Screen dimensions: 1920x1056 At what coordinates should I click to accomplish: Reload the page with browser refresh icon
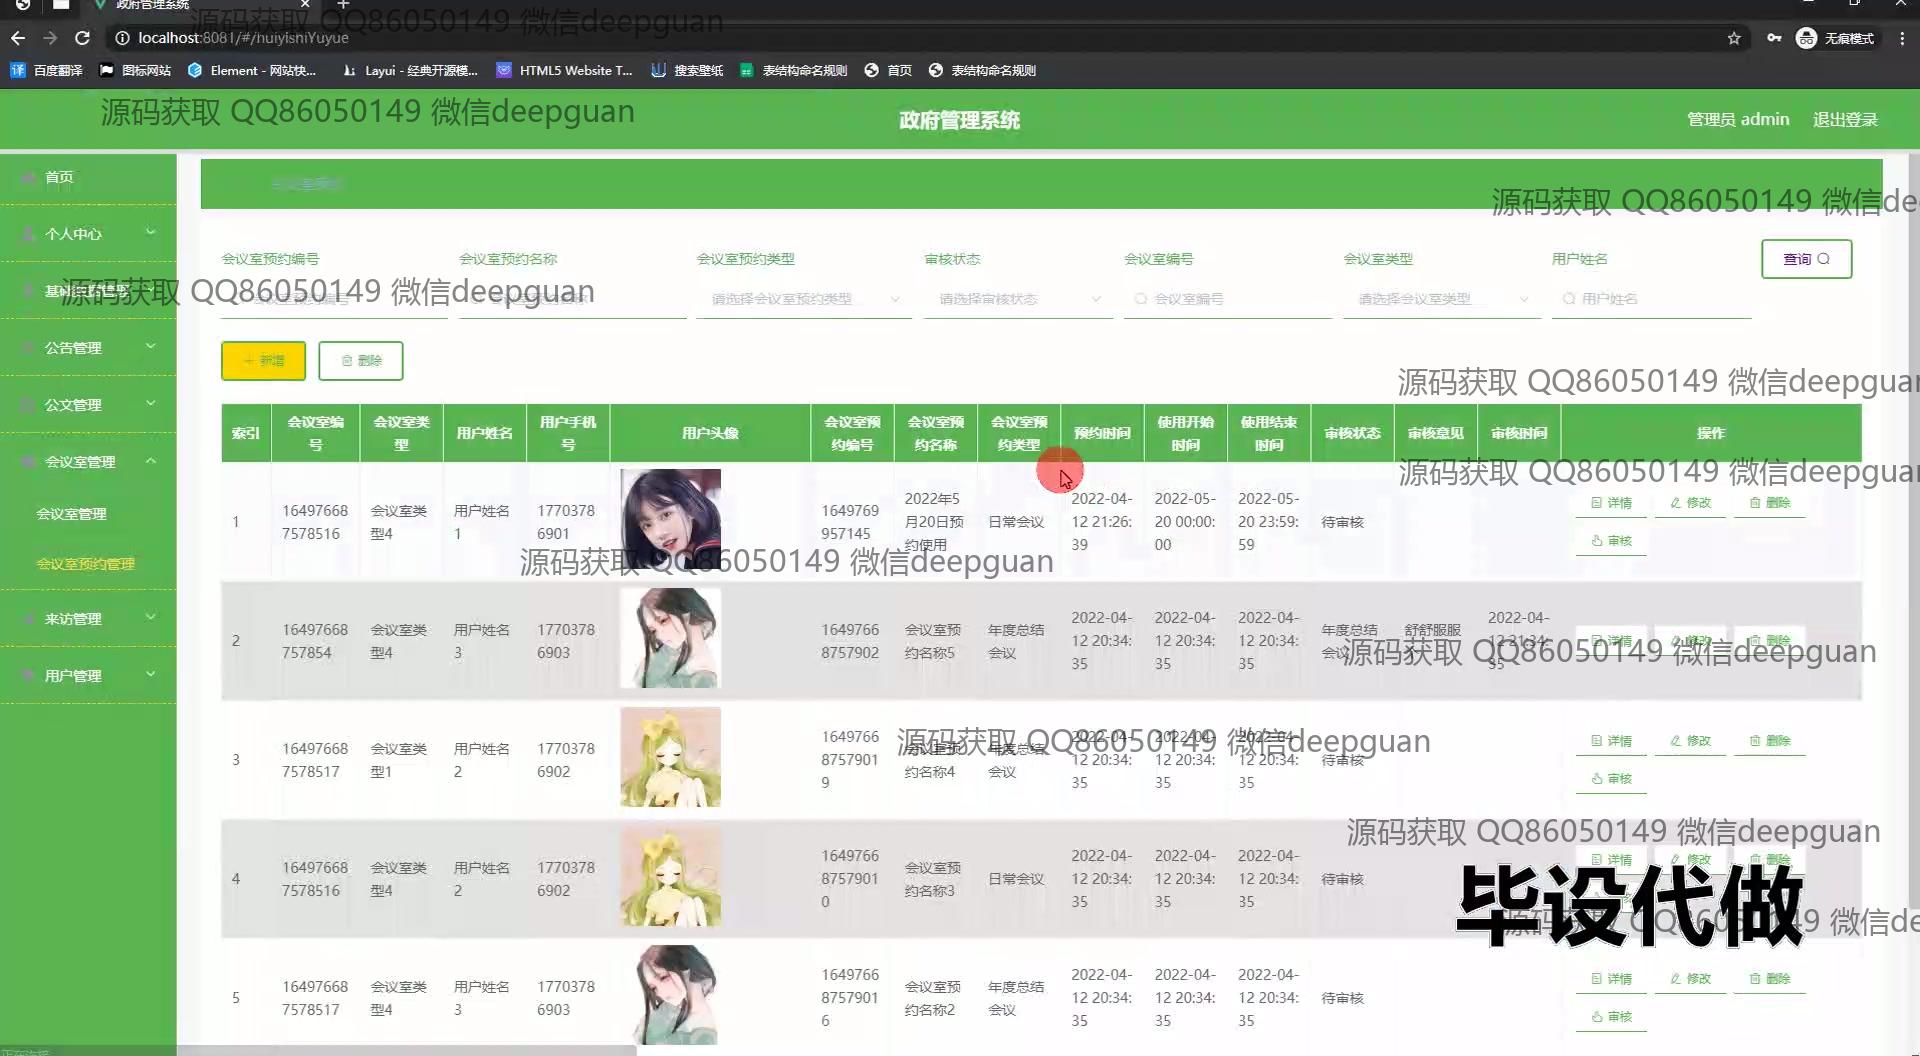point(83,38)
